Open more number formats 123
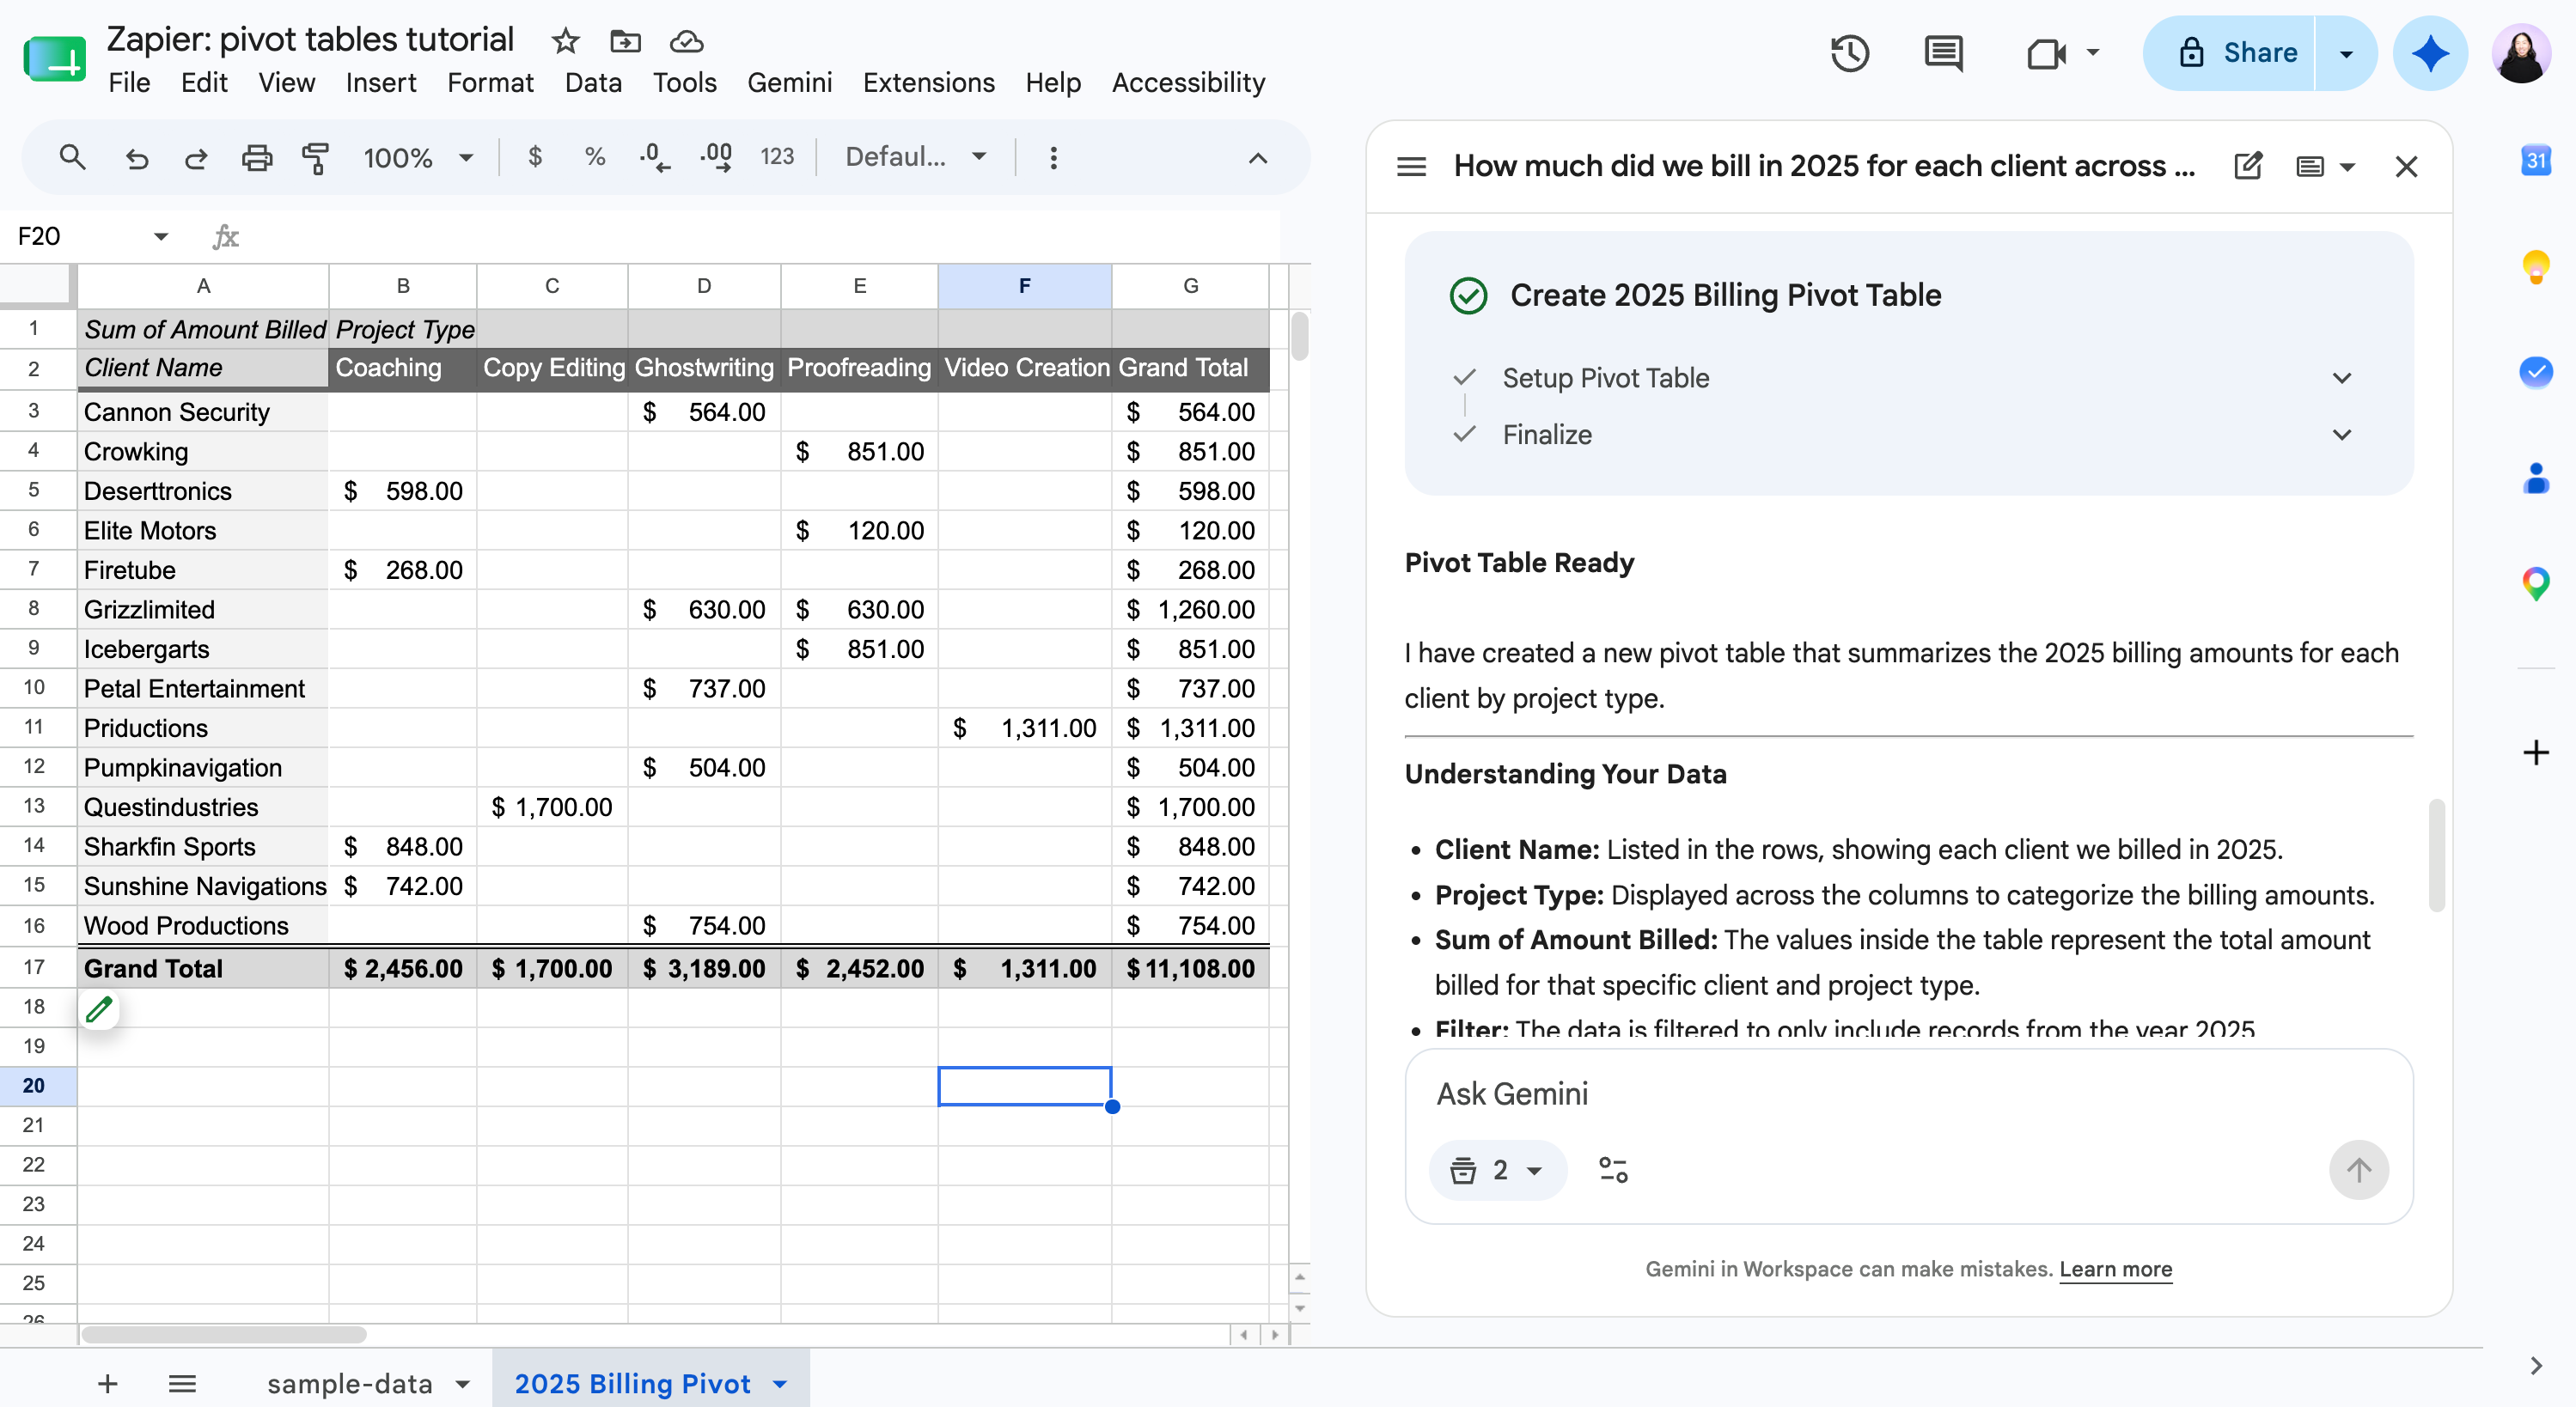Viewport: 2576px width, 1407px height. point(777,157)
